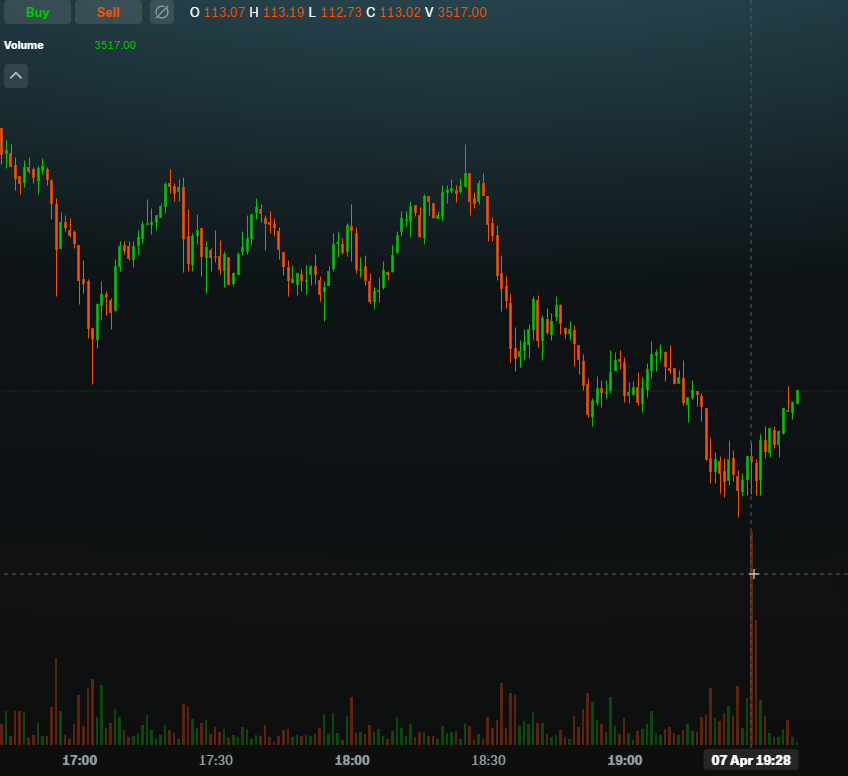Click the orange Sell button
This screenshot has width=848, height=776.
pyautogui.click(x=108, y=12)
